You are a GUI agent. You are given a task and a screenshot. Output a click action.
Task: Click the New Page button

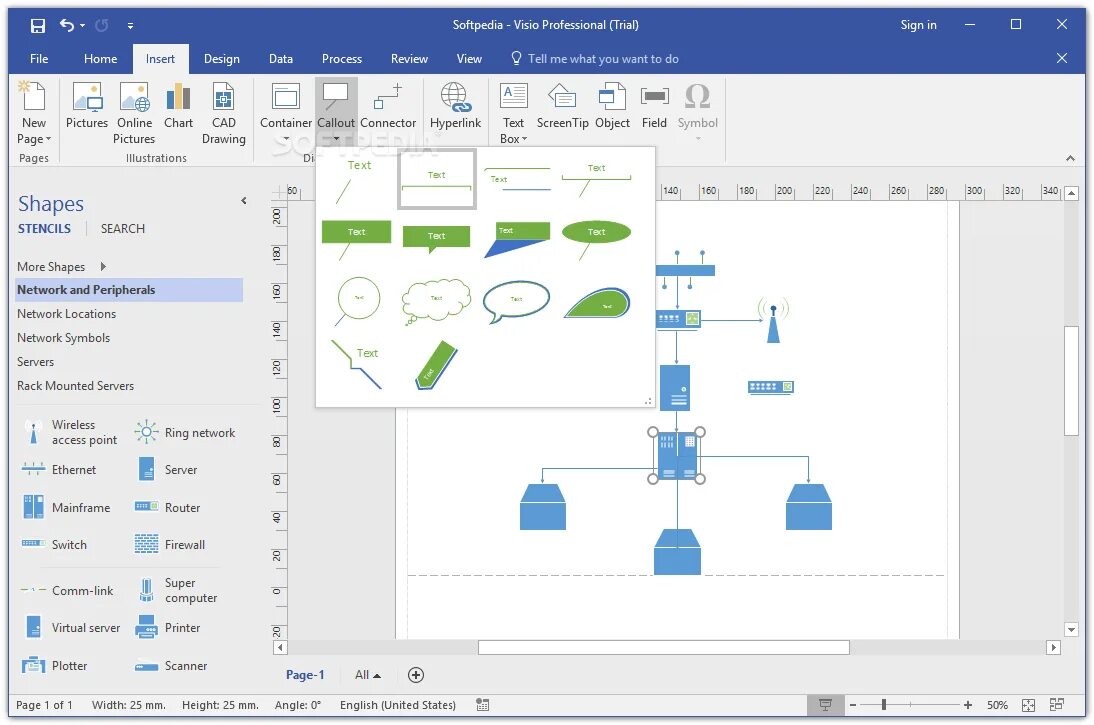pos(33,112)
